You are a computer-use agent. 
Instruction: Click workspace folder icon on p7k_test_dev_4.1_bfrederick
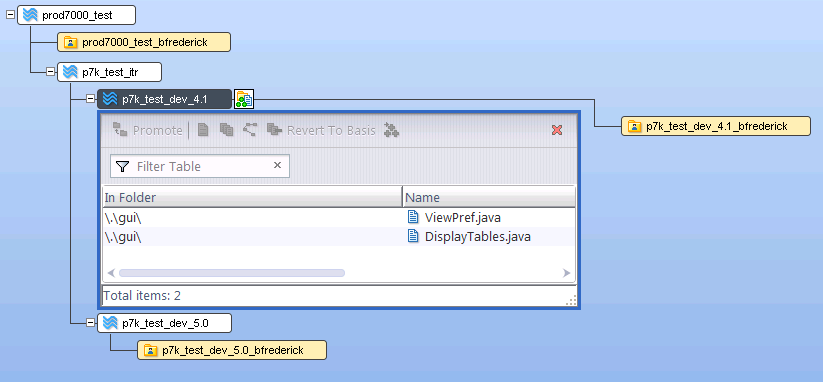635,126
